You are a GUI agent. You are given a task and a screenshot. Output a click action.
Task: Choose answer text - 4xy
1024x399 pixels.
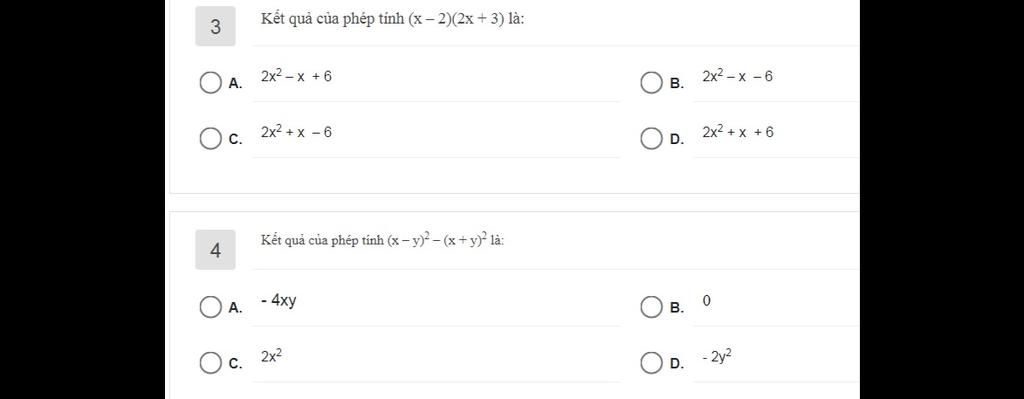(x=279, y=301)
